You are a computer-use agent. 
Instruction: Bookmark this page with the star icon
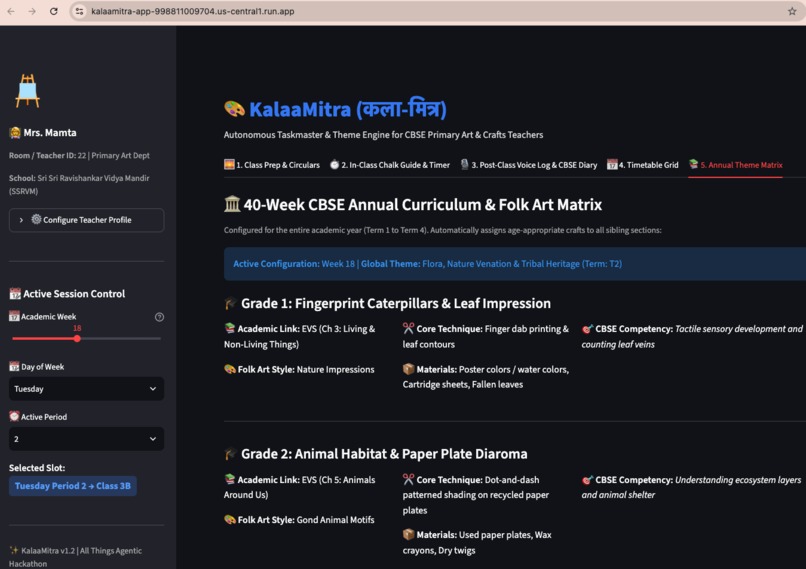click(x=792, y=11)
